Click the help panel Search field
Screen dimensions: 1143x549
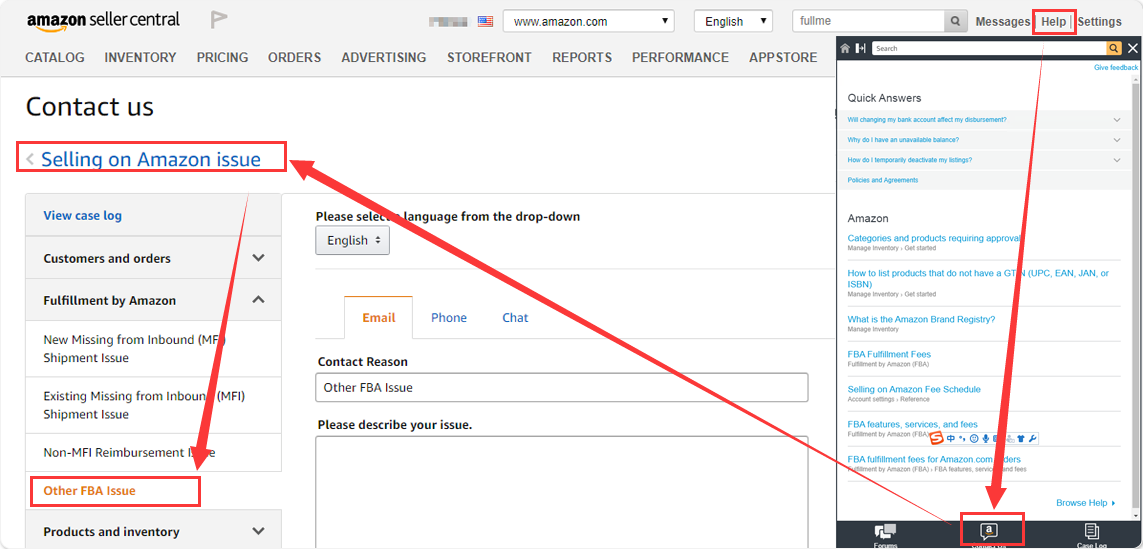click(x=988, y=48)
